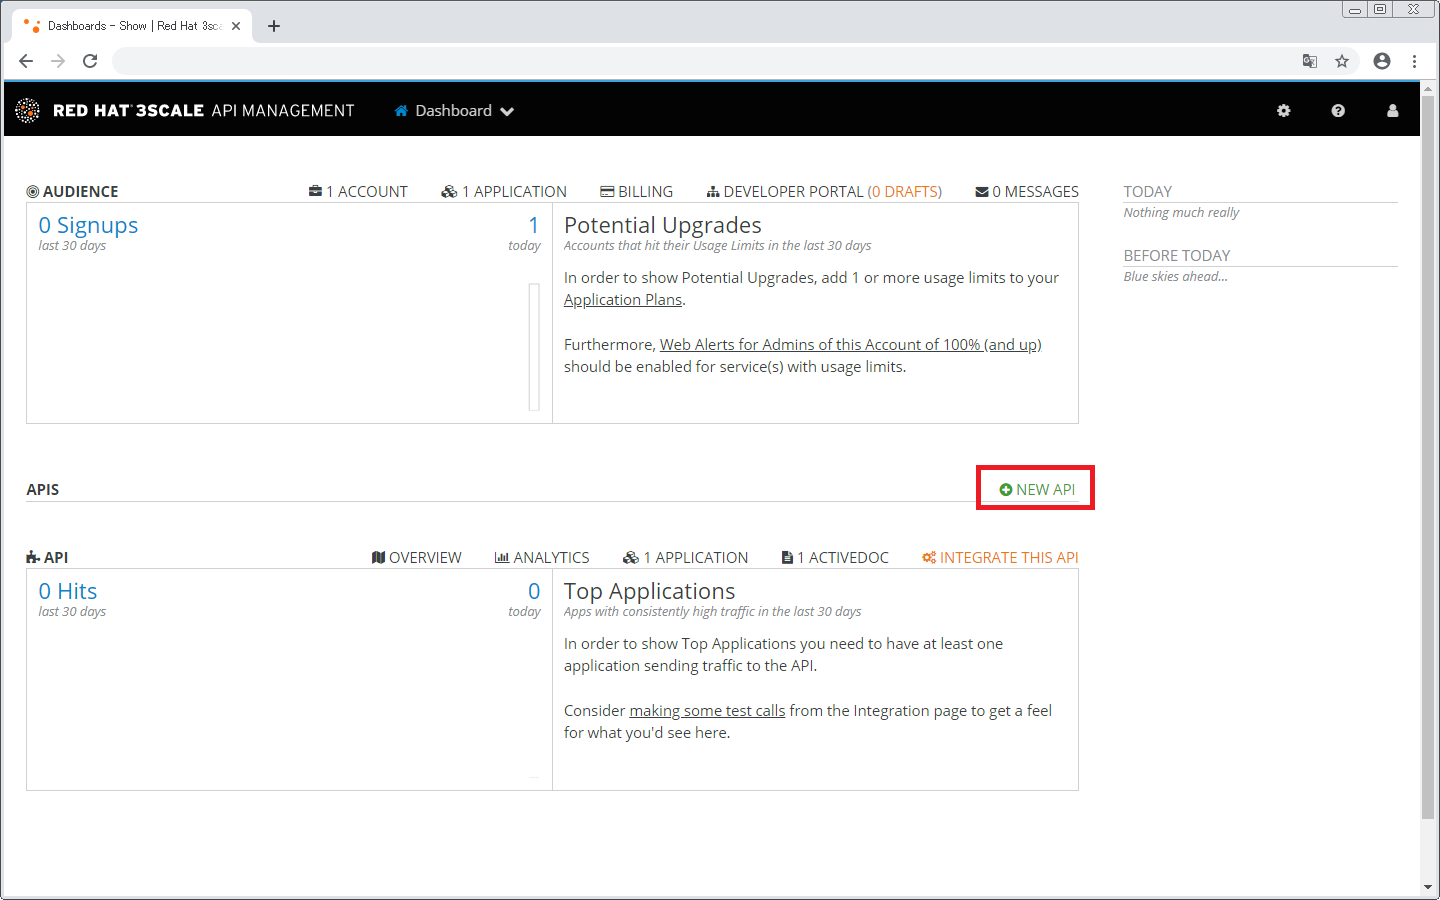The width and height of the screenshot is (1440, 900).
Task: Click the green plus icon on New API
Action: pyautogui.click(x=1006, y=490)
